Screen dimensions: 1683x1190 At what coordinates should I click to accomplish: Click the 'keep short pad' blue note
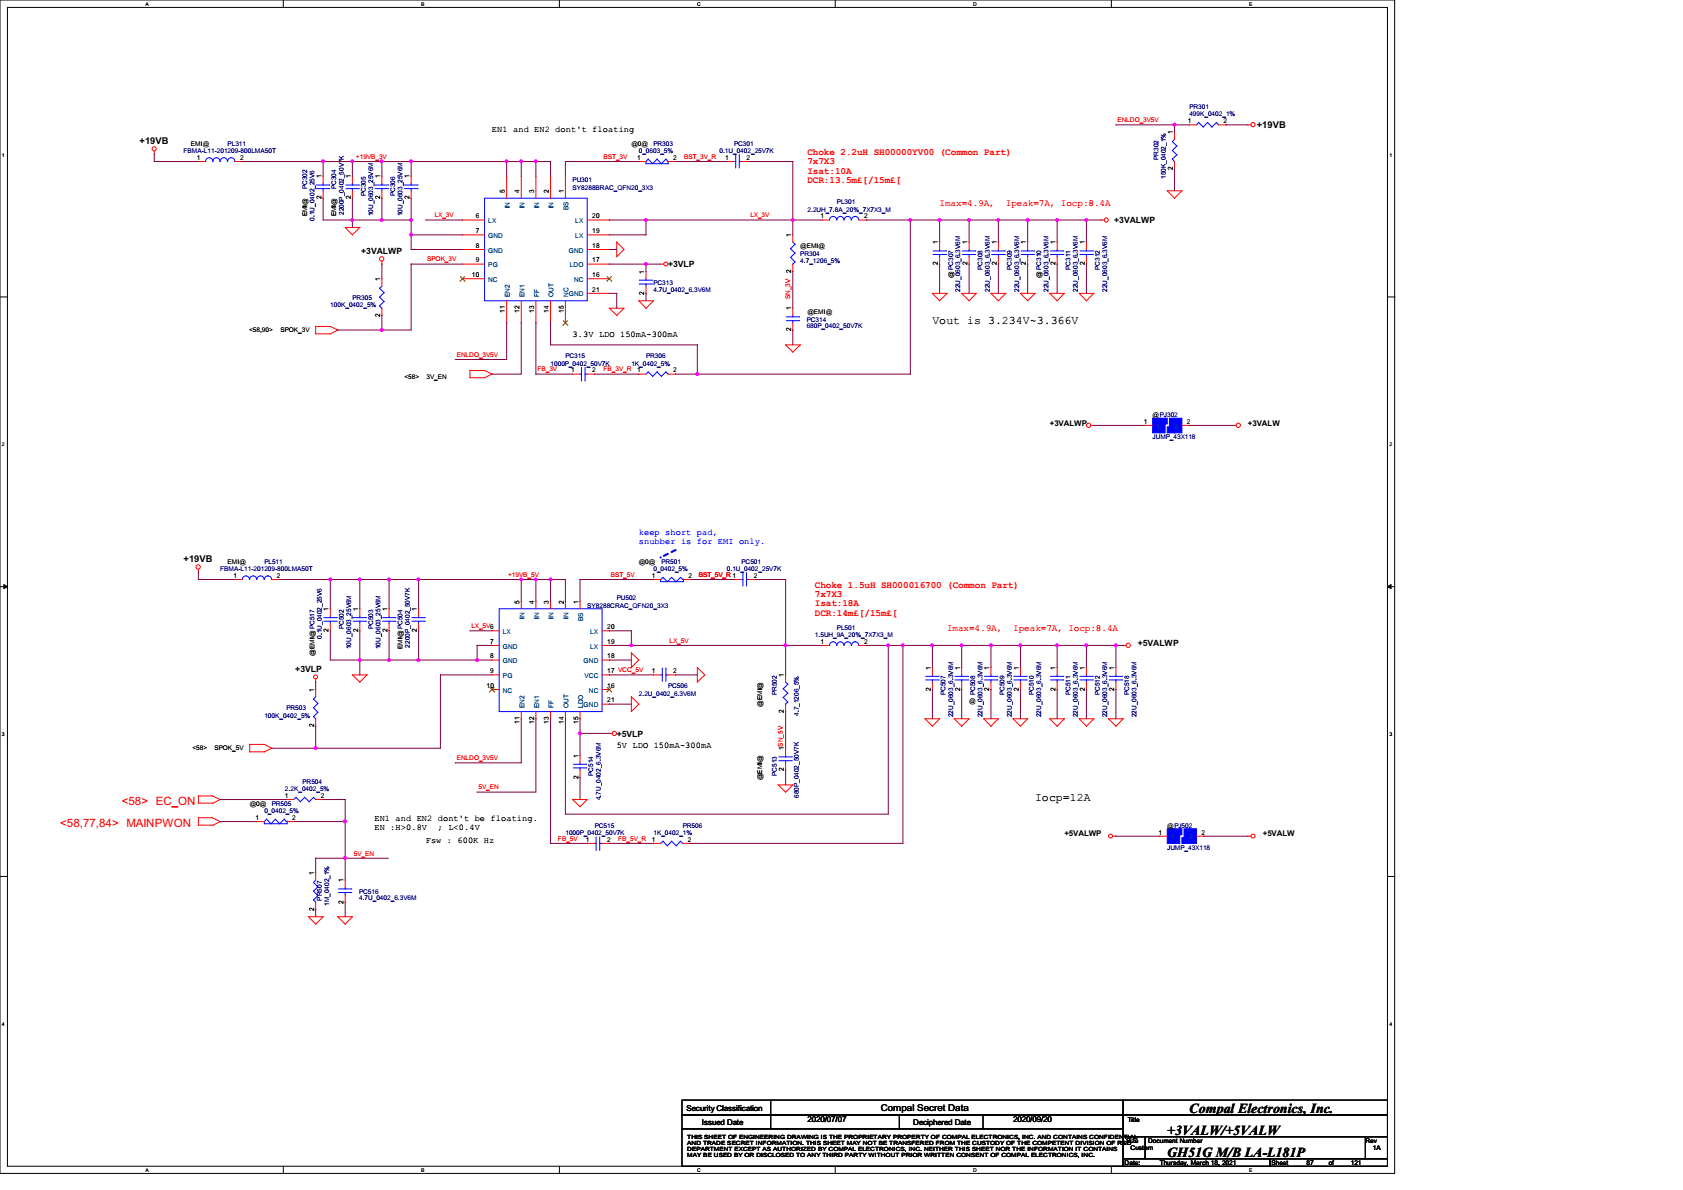pos(677,533)
